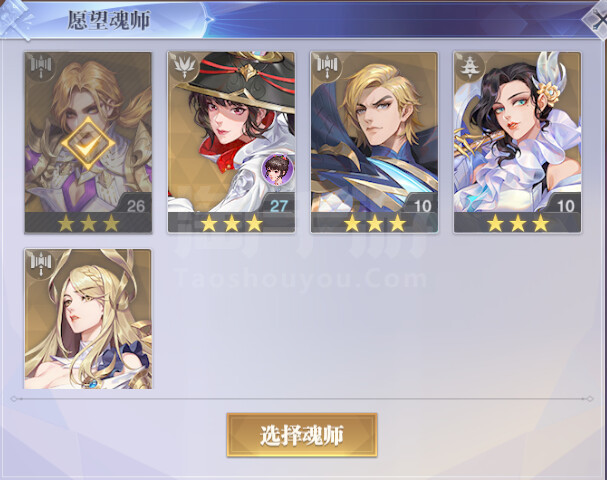Open the small round girl avatar badge
The height and width of the screenshot is (480, 607).
pyautogui.click(x=277, y=168)
